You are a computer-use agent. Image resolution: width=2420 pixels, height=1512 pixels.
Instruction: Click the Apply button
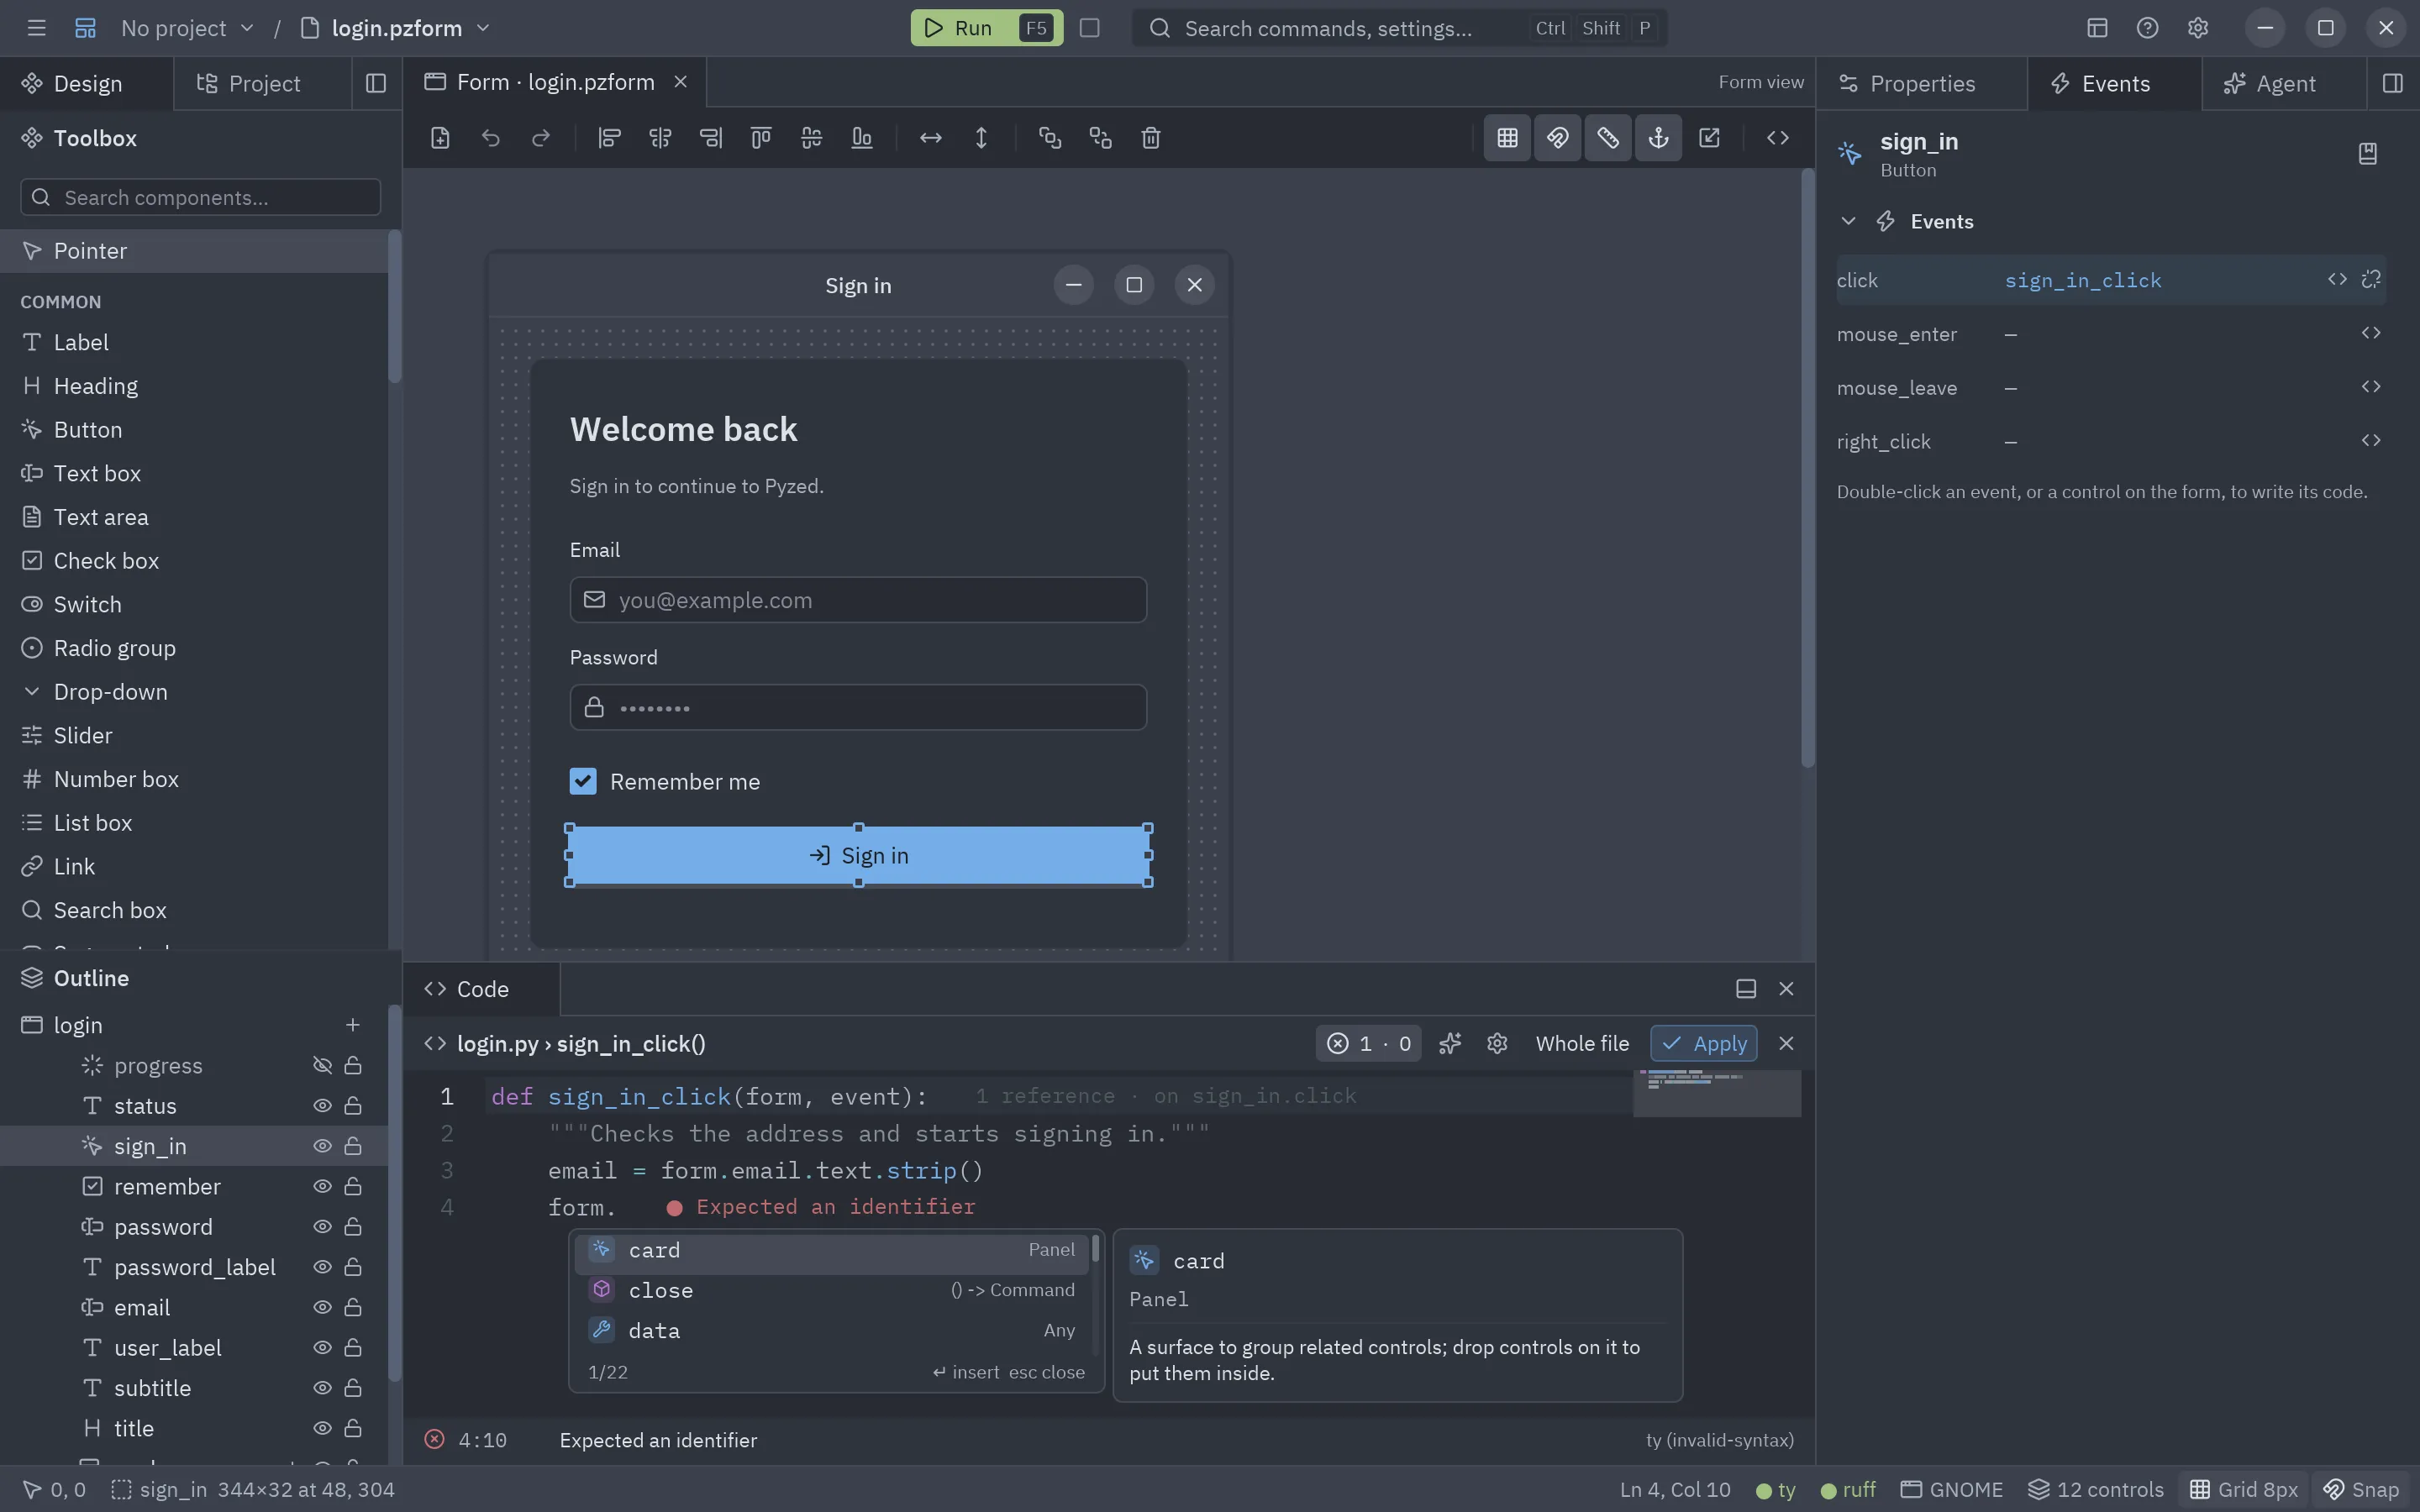1703,1044
